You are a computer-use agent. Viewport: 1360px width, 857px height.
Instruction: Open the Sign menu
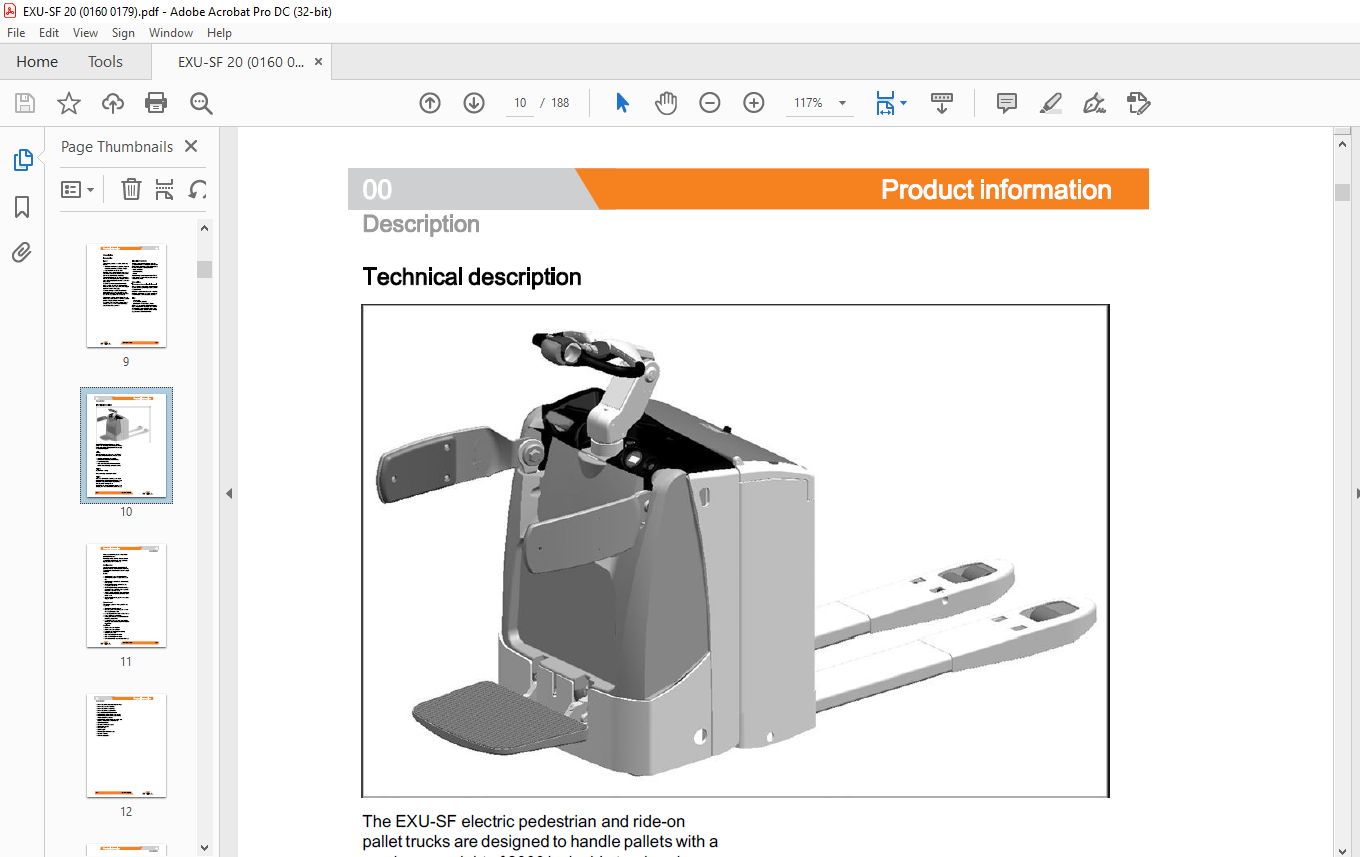coord(123,33)
